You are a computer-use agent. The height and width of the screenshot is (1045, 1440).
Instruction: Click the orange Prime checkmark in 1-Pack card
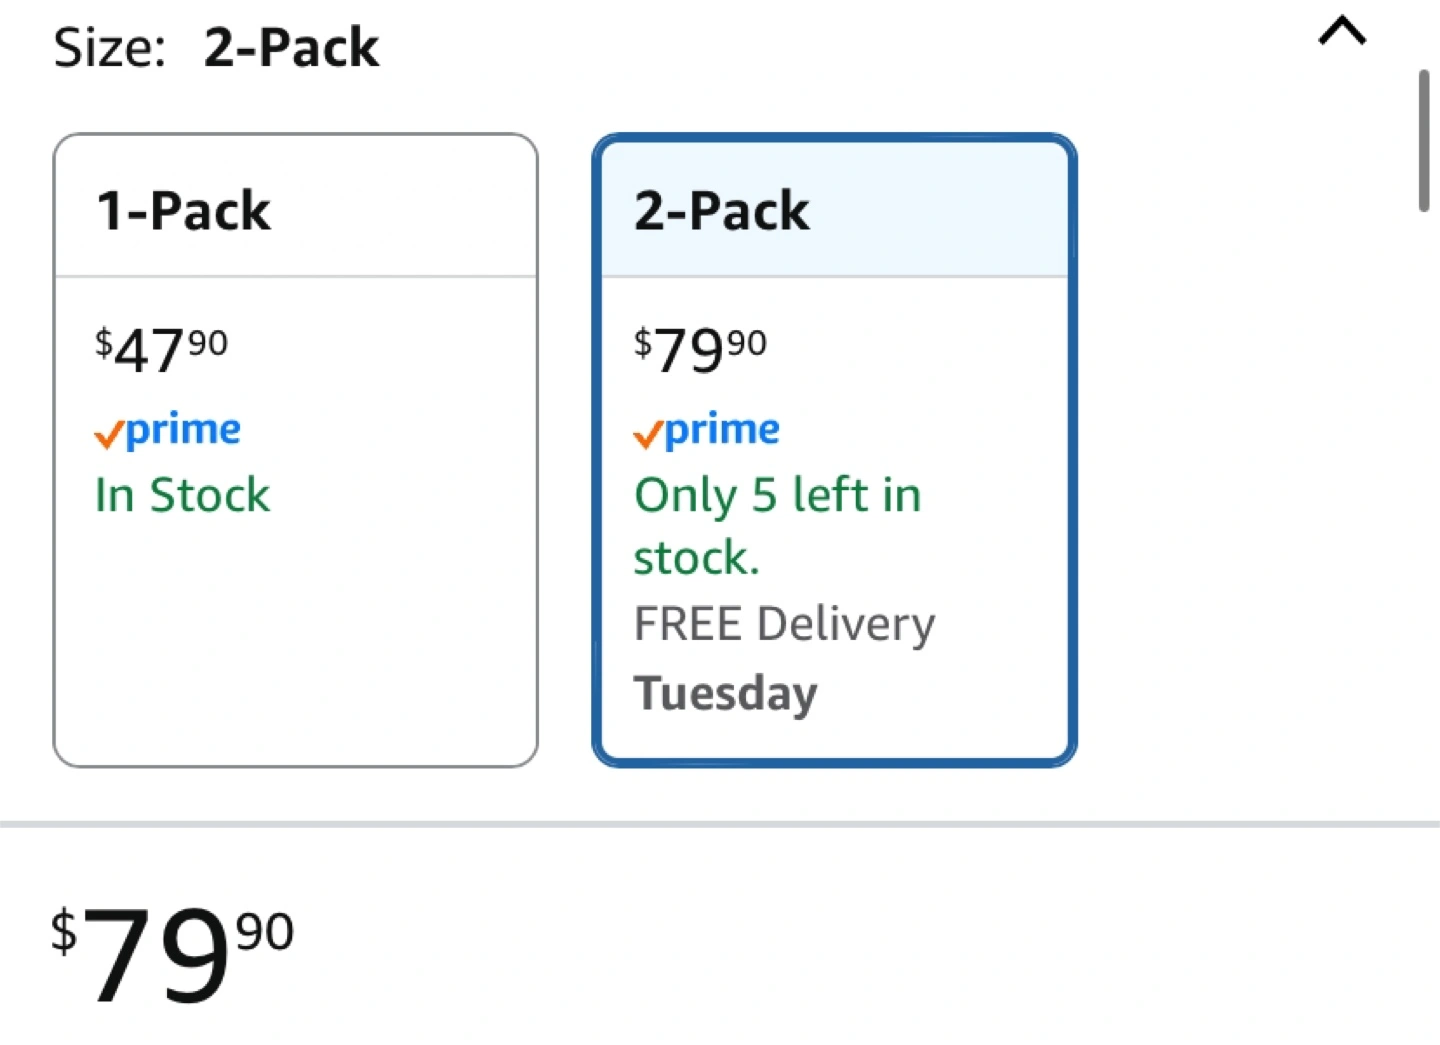pyautogui.click(x=108, y=435)
